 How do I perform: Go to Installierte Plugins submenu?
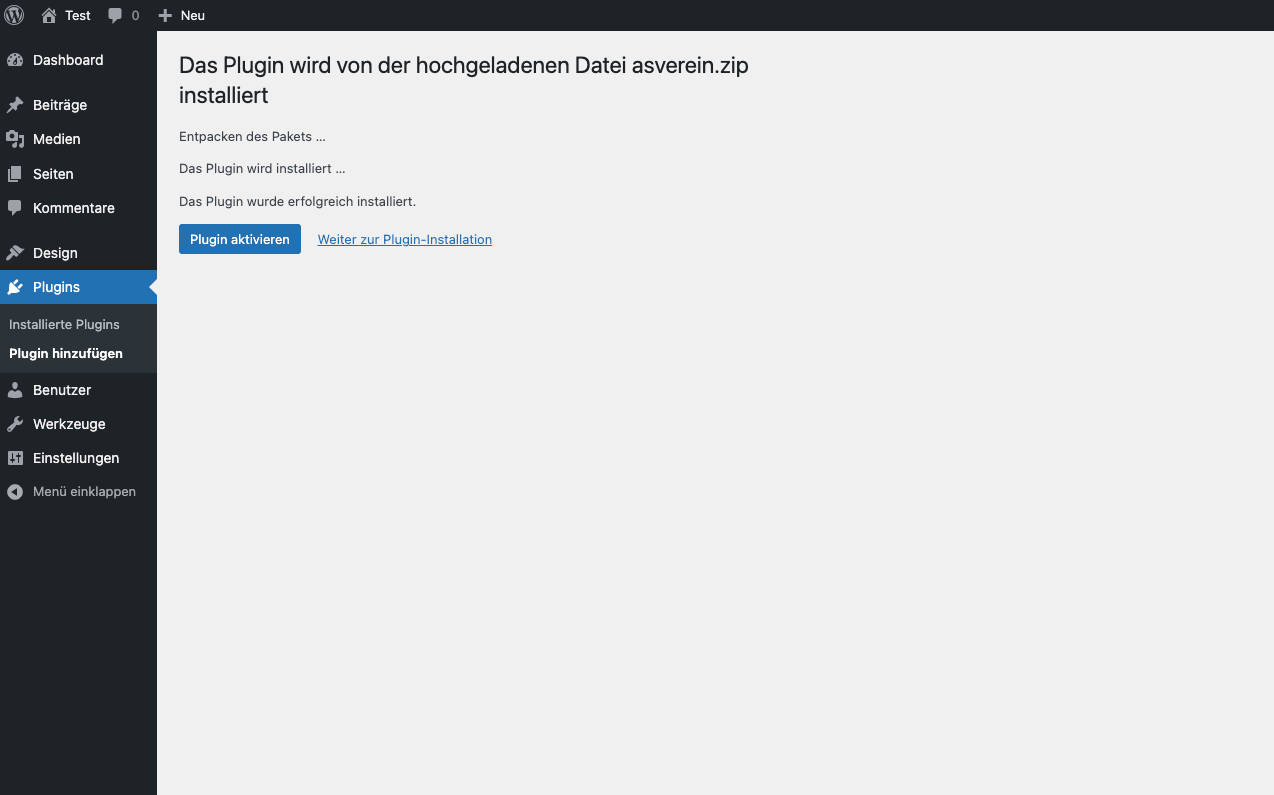click(x=64, y=324)
